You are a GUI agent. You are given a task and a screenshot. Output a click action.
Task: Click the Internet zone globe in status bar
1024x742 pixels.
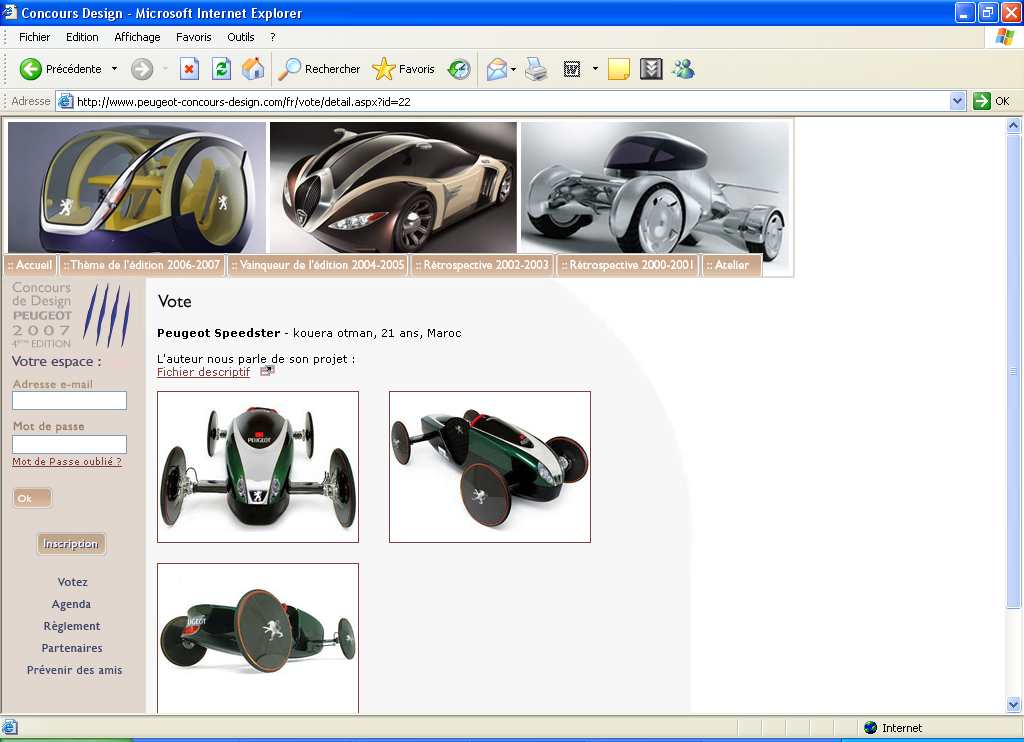click(870, 728)
